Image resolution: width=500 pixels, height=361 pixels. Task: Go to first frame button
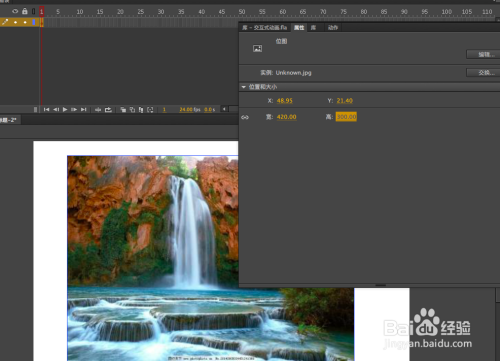tap(46, 109)
